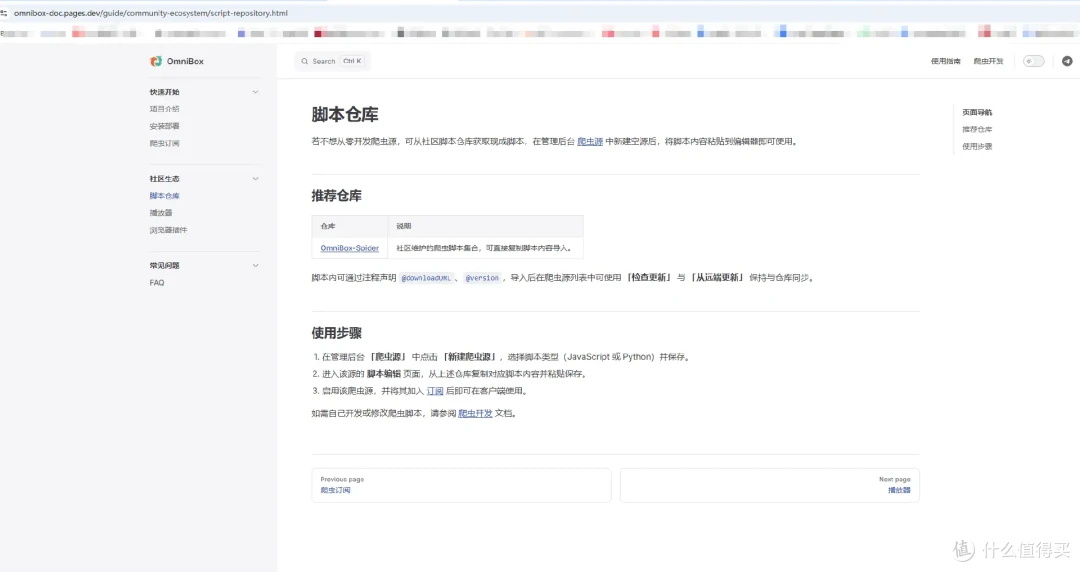The width and height of the screenshot is (1080, 572).
Task: Click the 从远端更新 bold text
Action: pos(717,278)
